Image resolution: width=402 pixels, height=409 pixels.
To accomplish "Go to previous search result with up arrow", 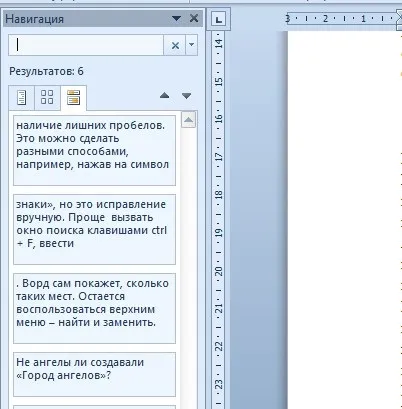I will (164, 96).
